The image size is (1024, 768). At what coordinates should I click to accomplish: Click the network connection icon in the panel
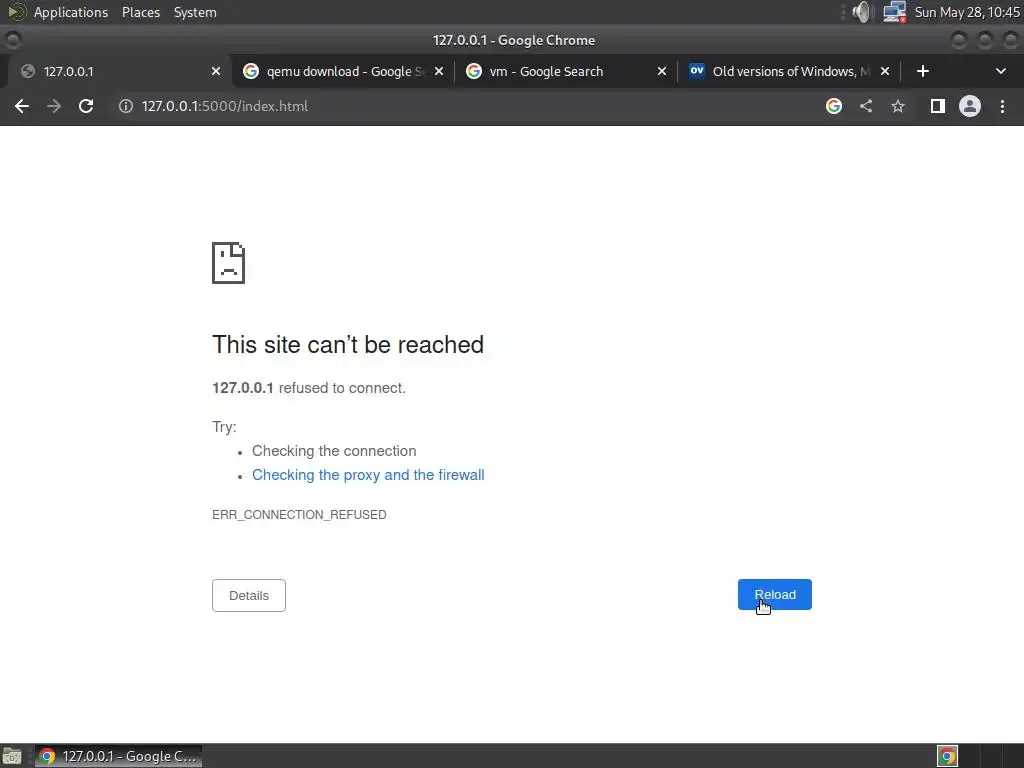(894, 12)
